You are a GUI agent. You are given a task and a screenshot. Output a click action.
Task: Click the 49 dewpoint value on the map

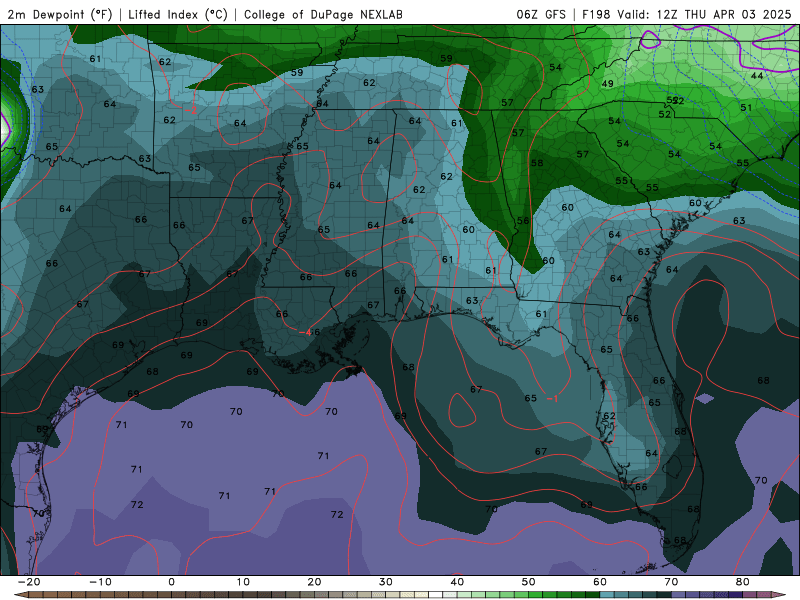[607, 84]
